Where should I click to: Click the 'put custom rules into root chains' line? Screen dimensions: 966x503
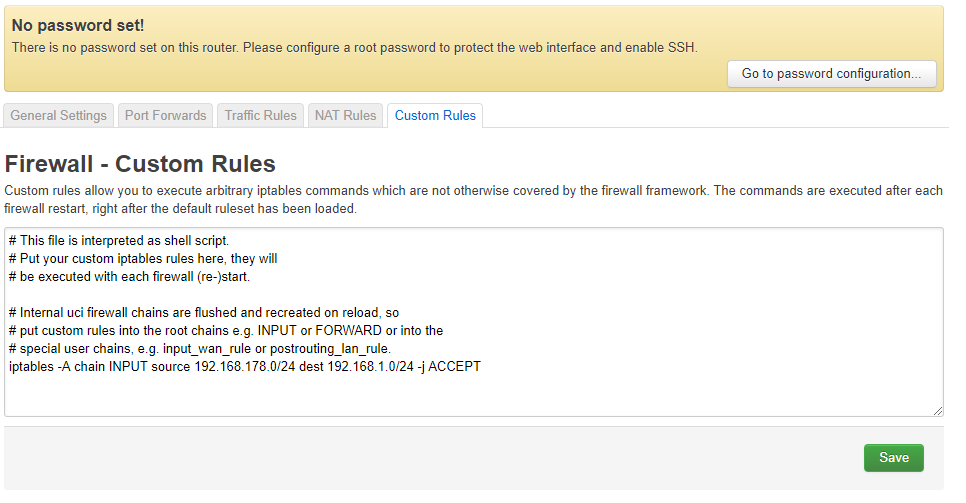225,330
